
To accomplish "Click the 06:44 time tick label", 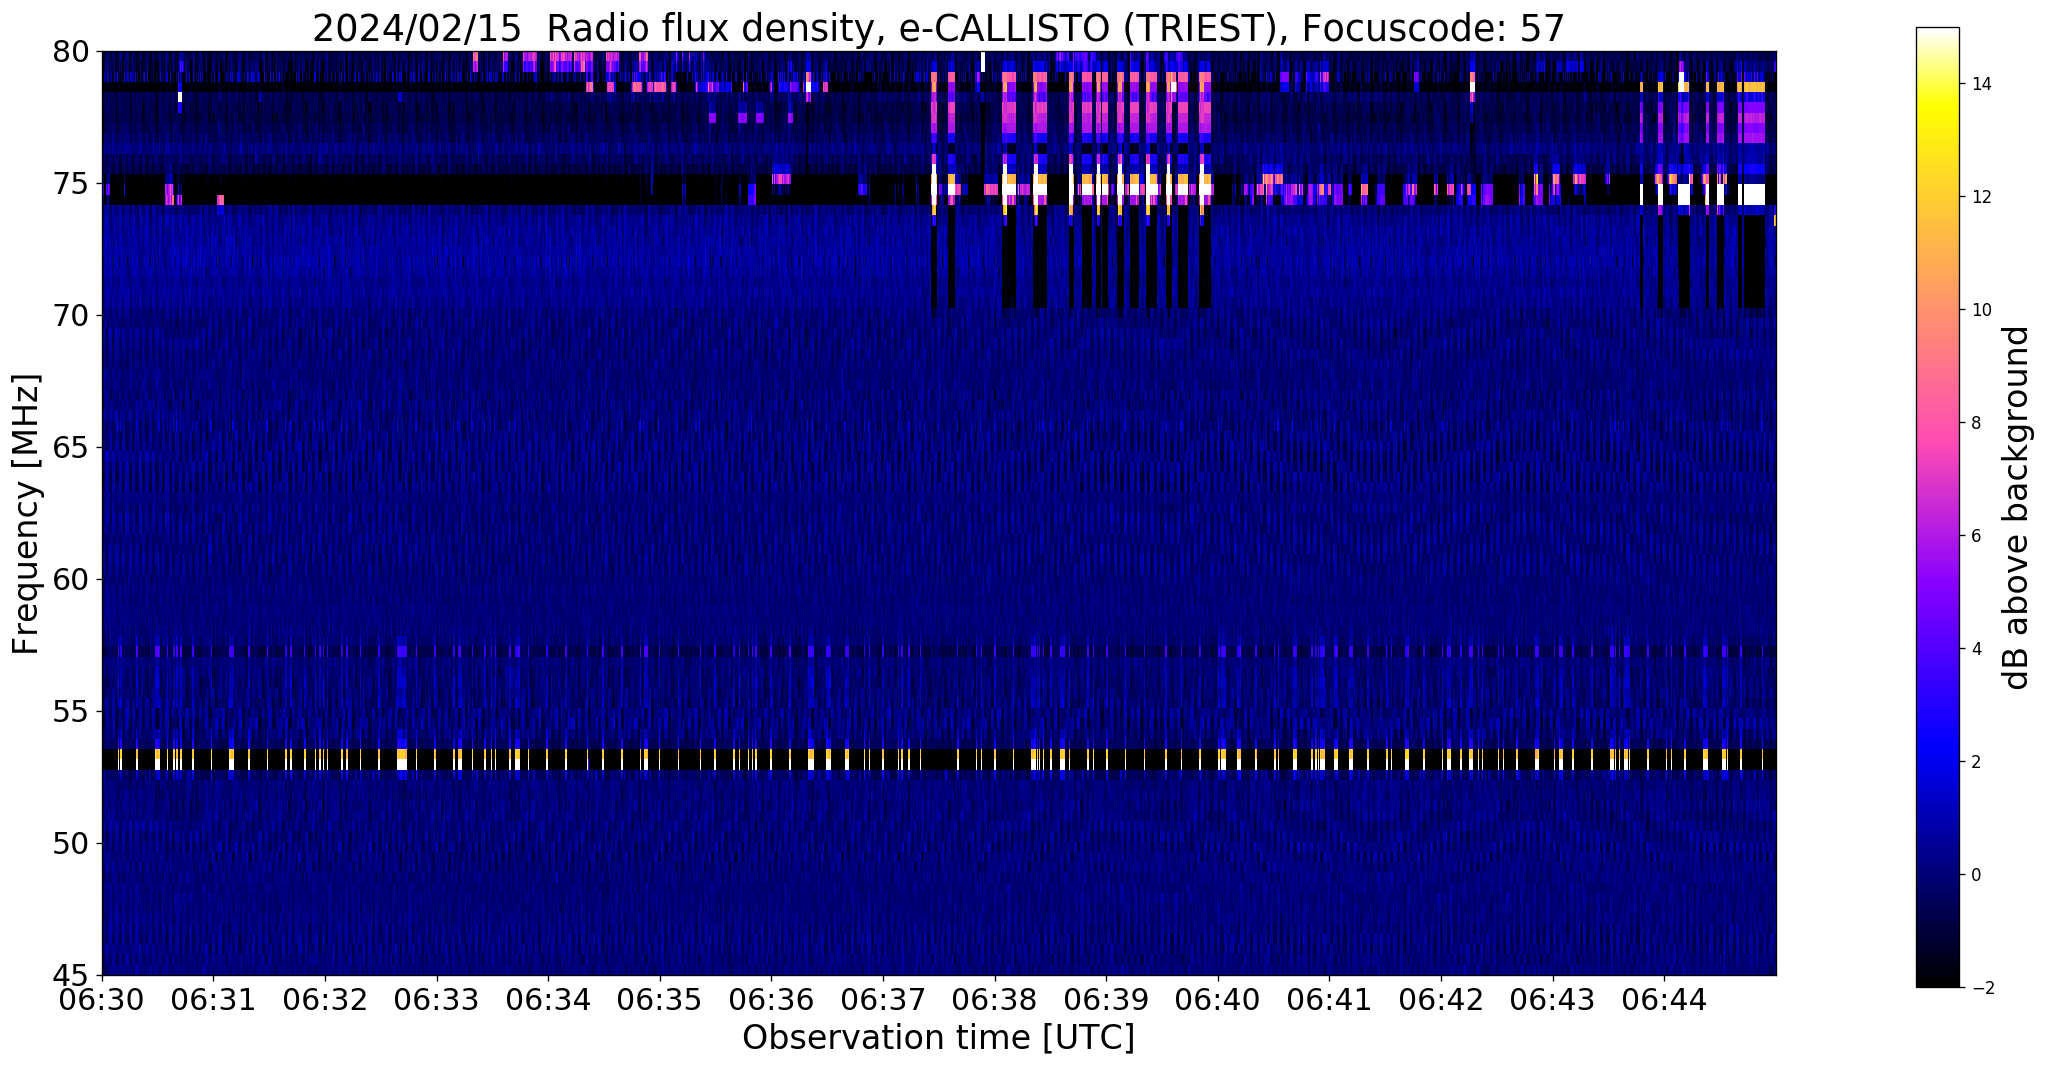I will click(x=1664, y=1001).
